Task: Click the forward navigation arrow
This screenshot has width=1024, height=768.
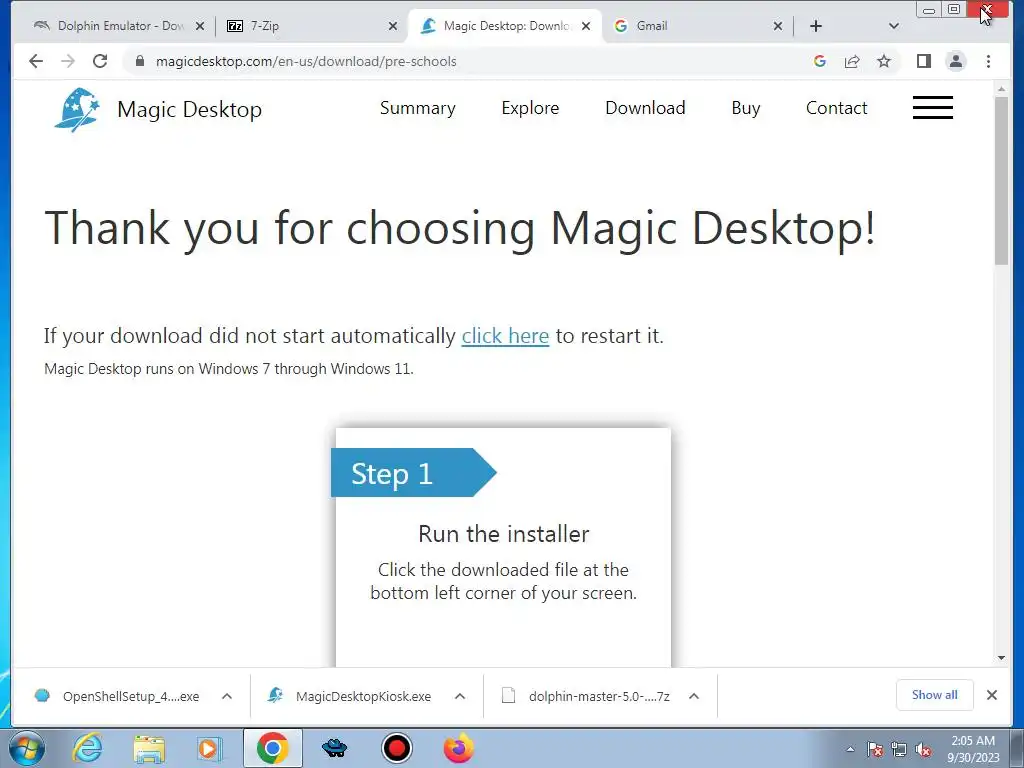Action: (x=68, y=61)
